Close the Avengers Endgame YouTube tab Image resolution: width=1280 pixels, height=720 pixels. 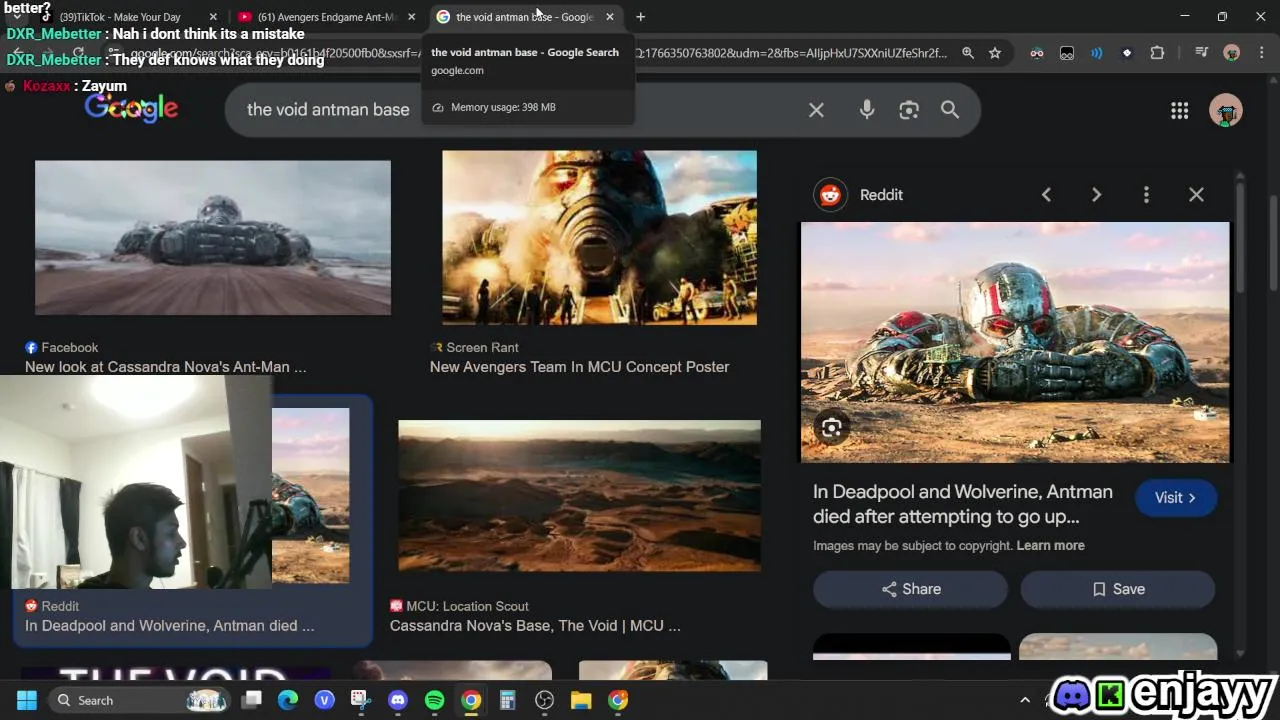tap(411, 17)
